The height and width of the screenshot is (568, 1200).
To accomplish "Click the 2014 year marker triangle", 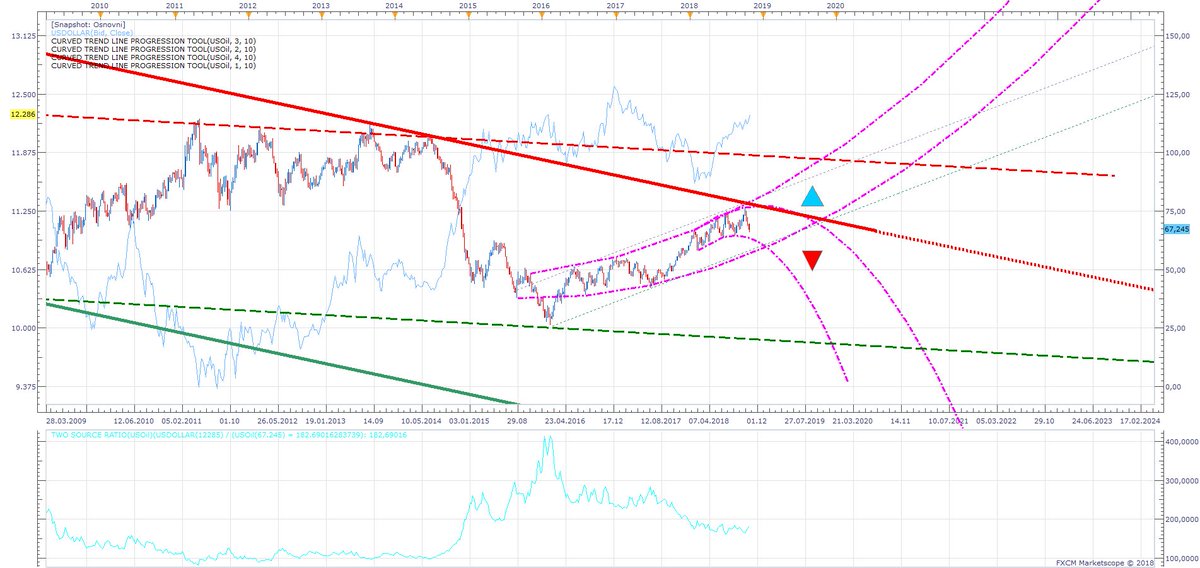I will [x=394, y=14].
